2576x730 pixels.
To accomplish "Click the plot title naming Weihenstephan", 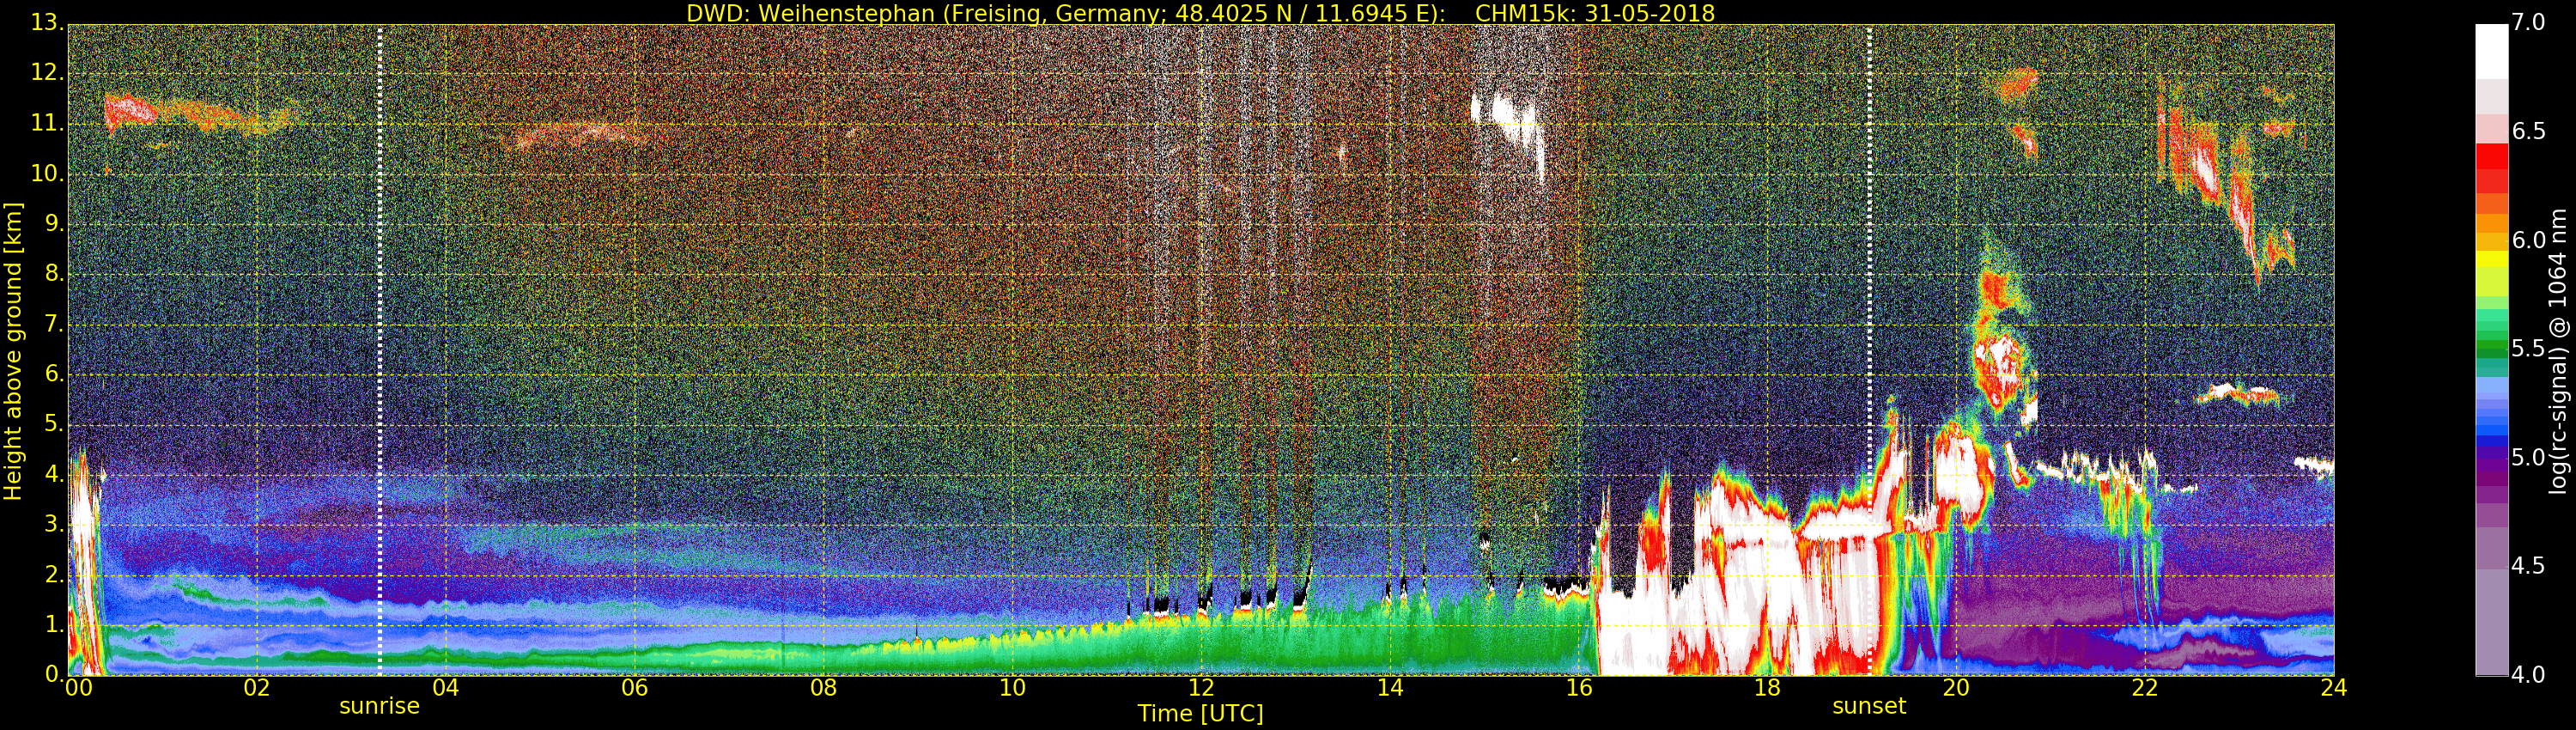I will 1200,13.
